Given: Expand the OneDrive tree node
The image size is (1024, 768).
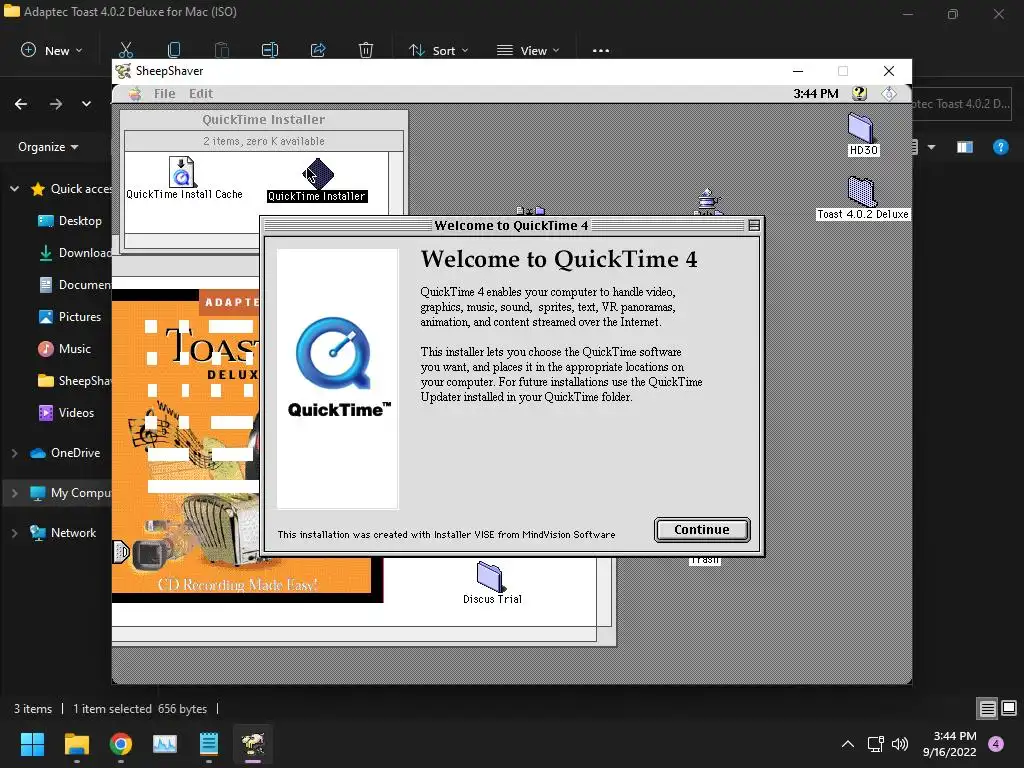Looking at the screenshot, I should [14, 453].
